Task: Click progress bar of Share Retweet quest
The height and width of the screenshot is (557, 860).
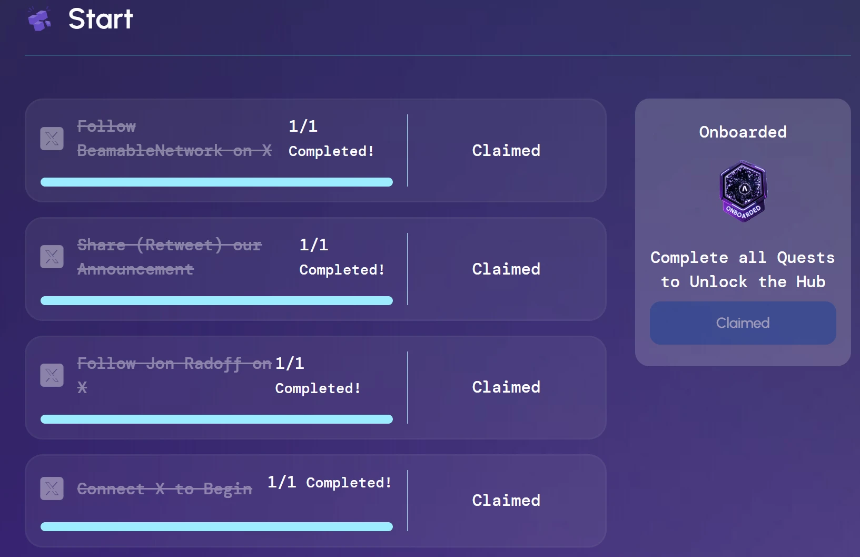Action: [x=216, y=300]
